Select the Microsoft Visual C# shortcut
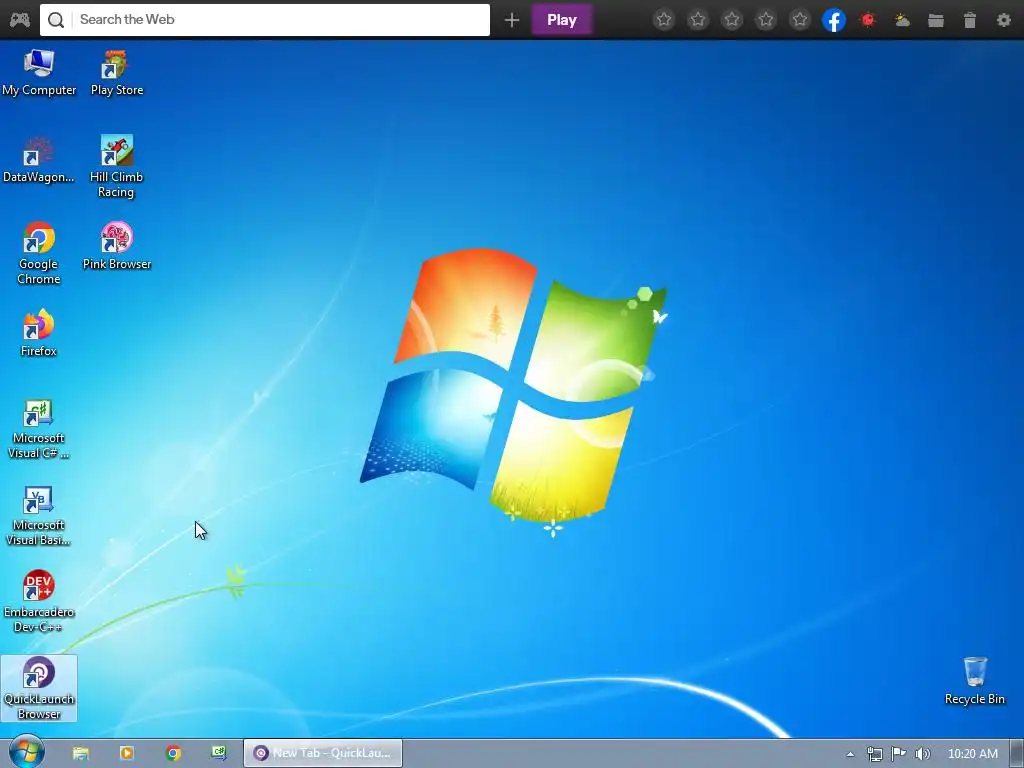 coord(39,430)
